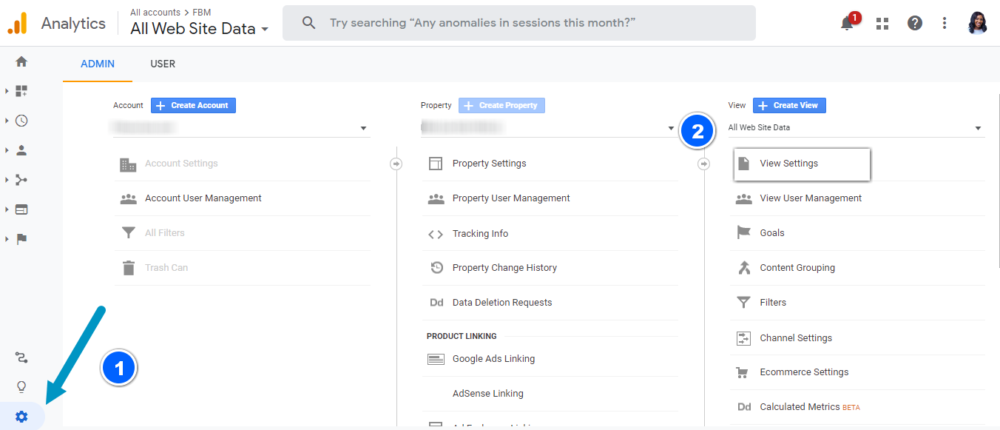Go to Home icon in left sidebar

pos(22,62)
